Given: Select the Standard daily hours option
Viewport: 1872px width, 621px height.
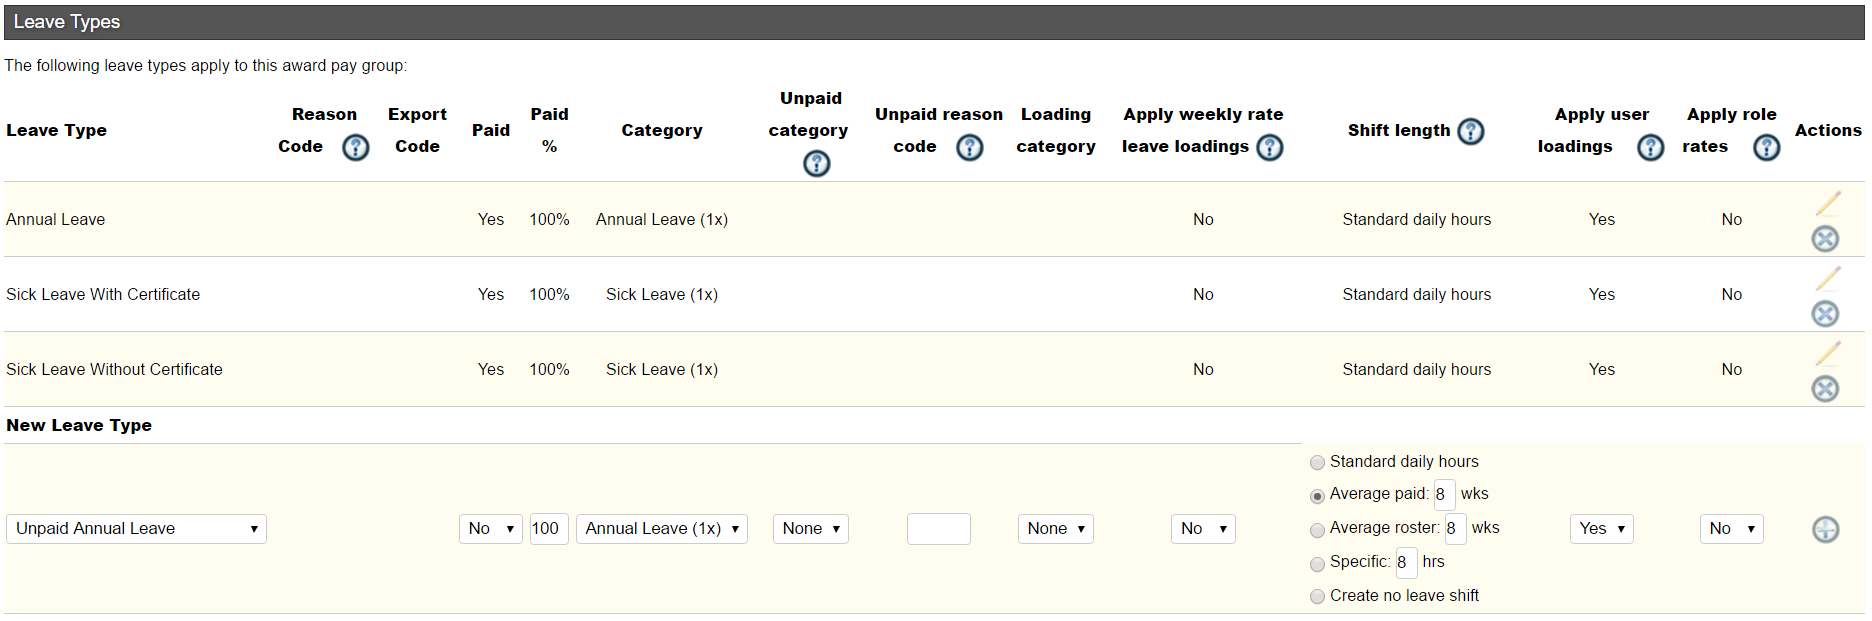Looking at the screenshot, I should [x=1318, y=463].
